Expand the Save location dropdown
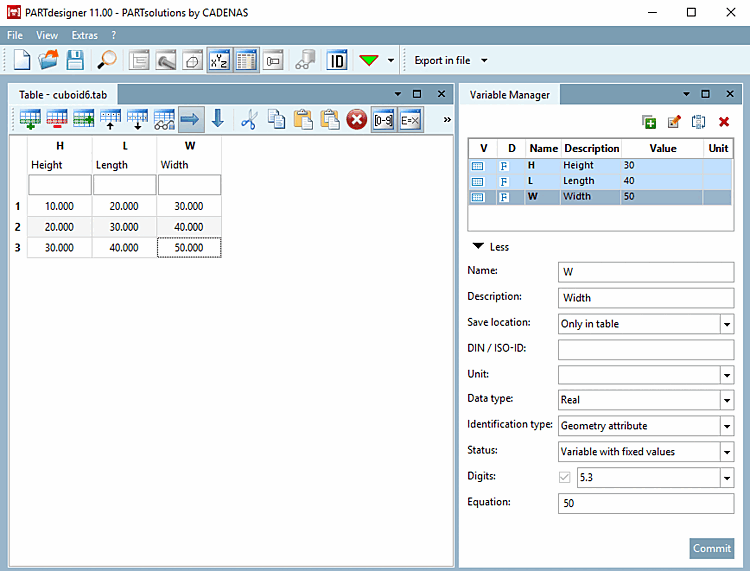The width and height of the screenshot is (750, 571). tap(726, 324)
